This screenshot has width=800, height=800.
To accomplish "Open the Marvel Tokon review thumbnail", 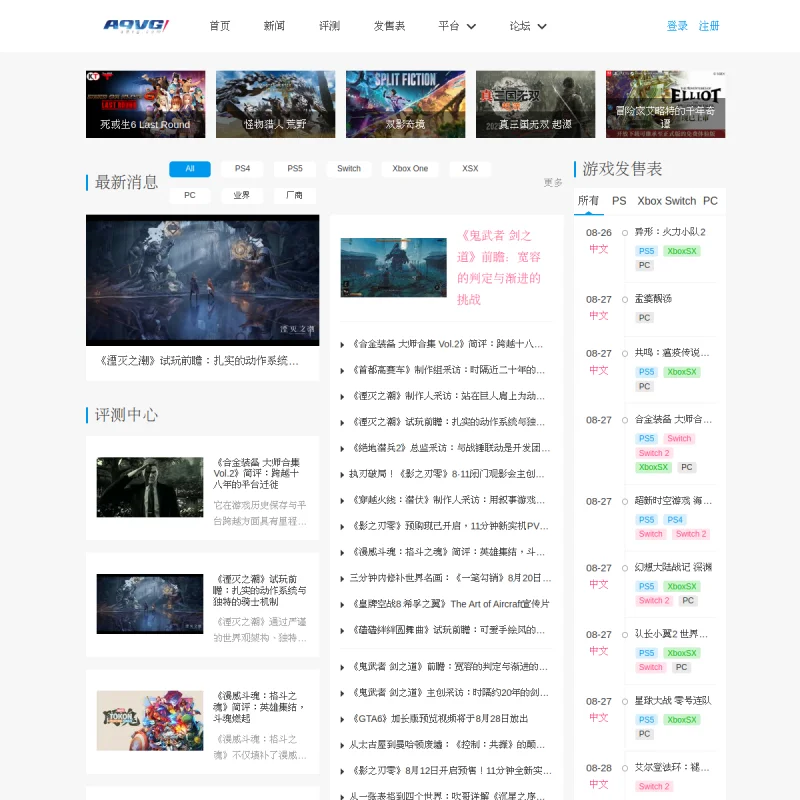I will point(150,721).
